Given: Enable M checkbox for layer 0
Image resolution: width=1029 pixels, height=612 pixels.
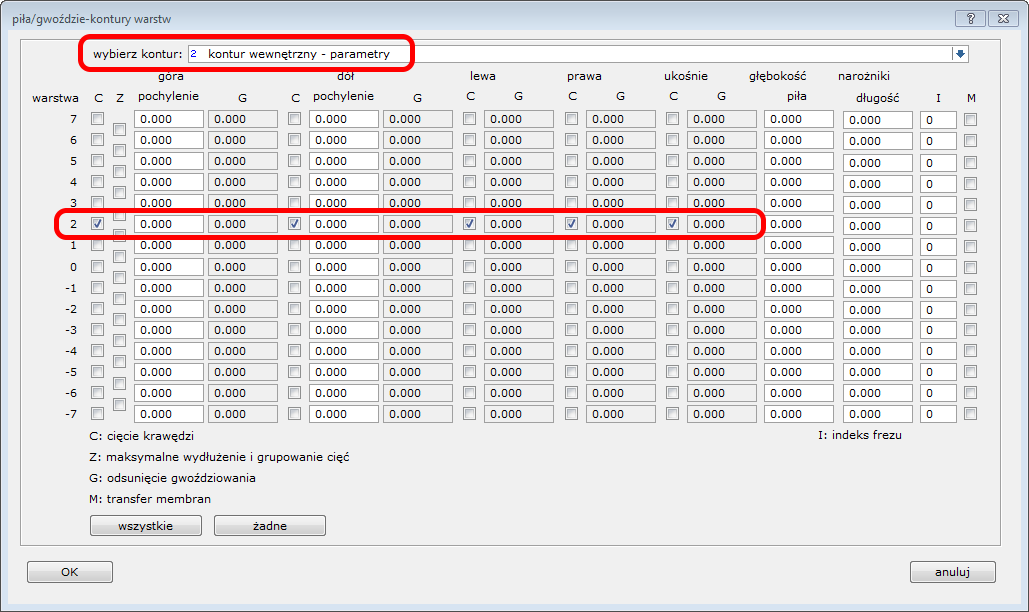Looking at the screenshot, I should [970, 267].
